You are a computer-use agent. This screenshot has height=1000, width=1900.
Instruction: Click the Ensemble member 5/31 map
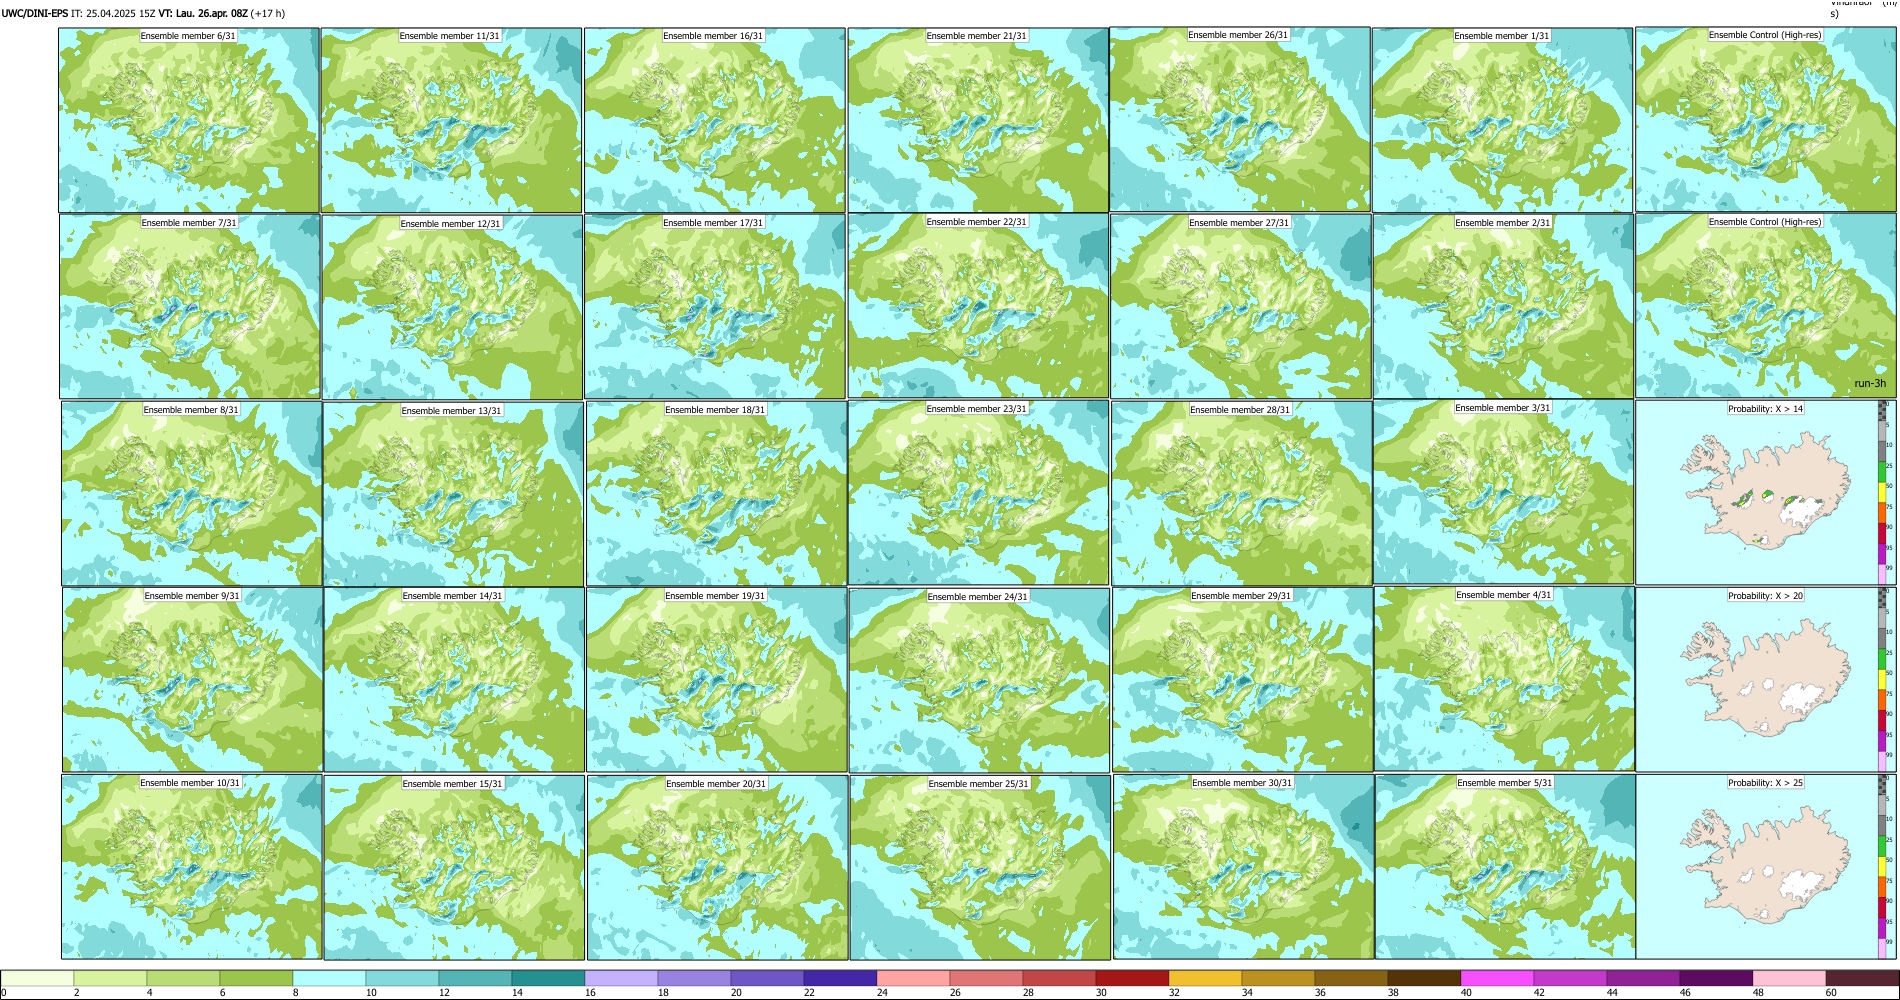pyautogui.click(x=1506, y=867)
